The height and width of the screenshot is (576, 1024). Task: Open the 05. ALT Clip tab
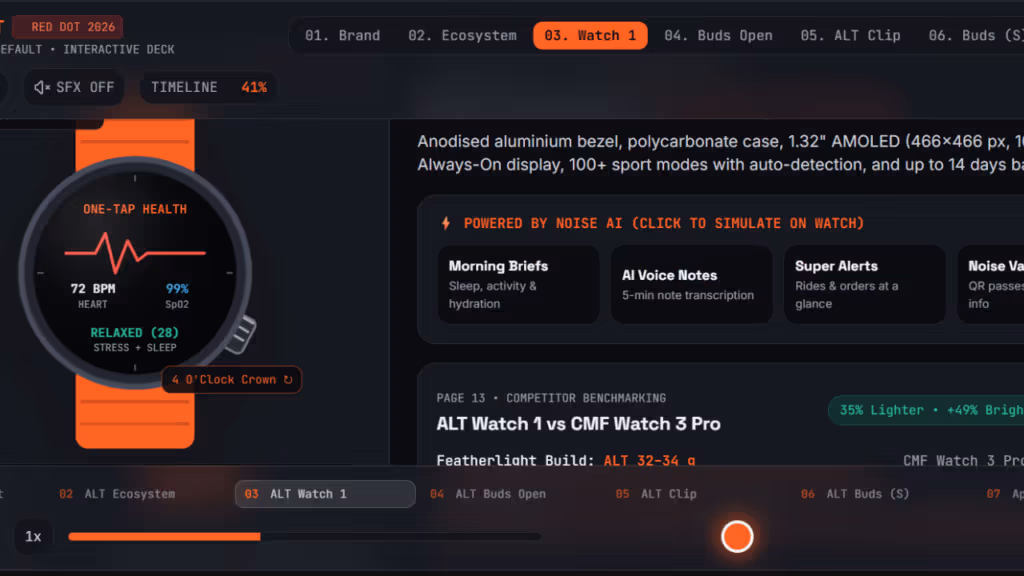click(x=850, y=35)
